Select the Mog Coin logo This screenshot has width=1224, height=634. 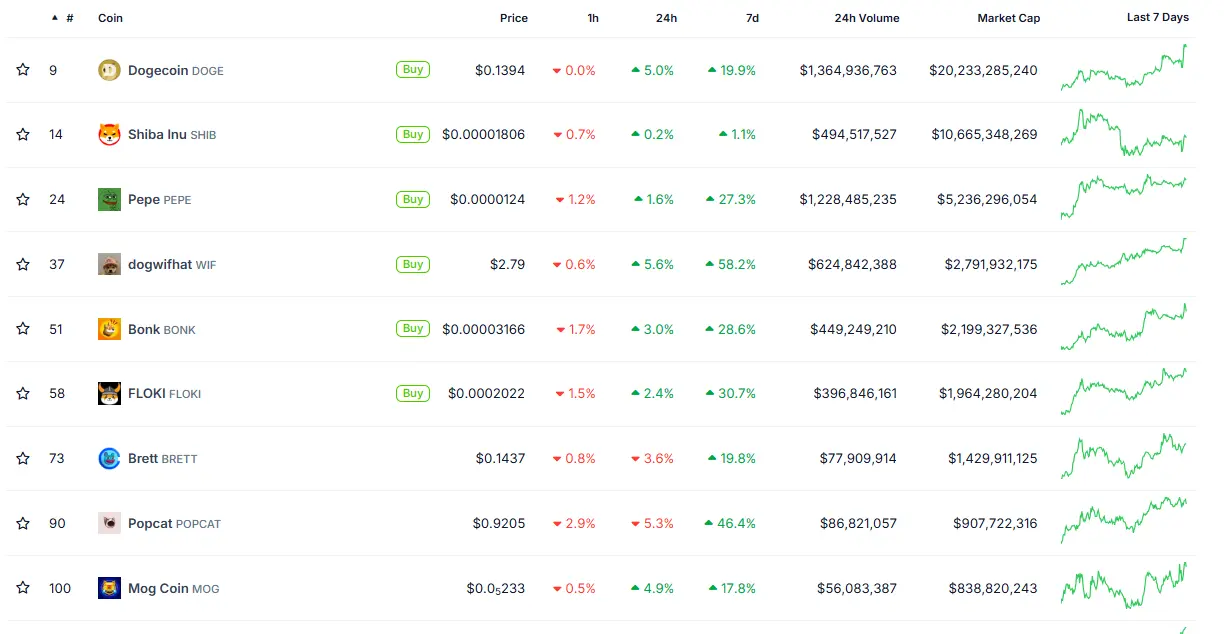[x=110, y=588]
